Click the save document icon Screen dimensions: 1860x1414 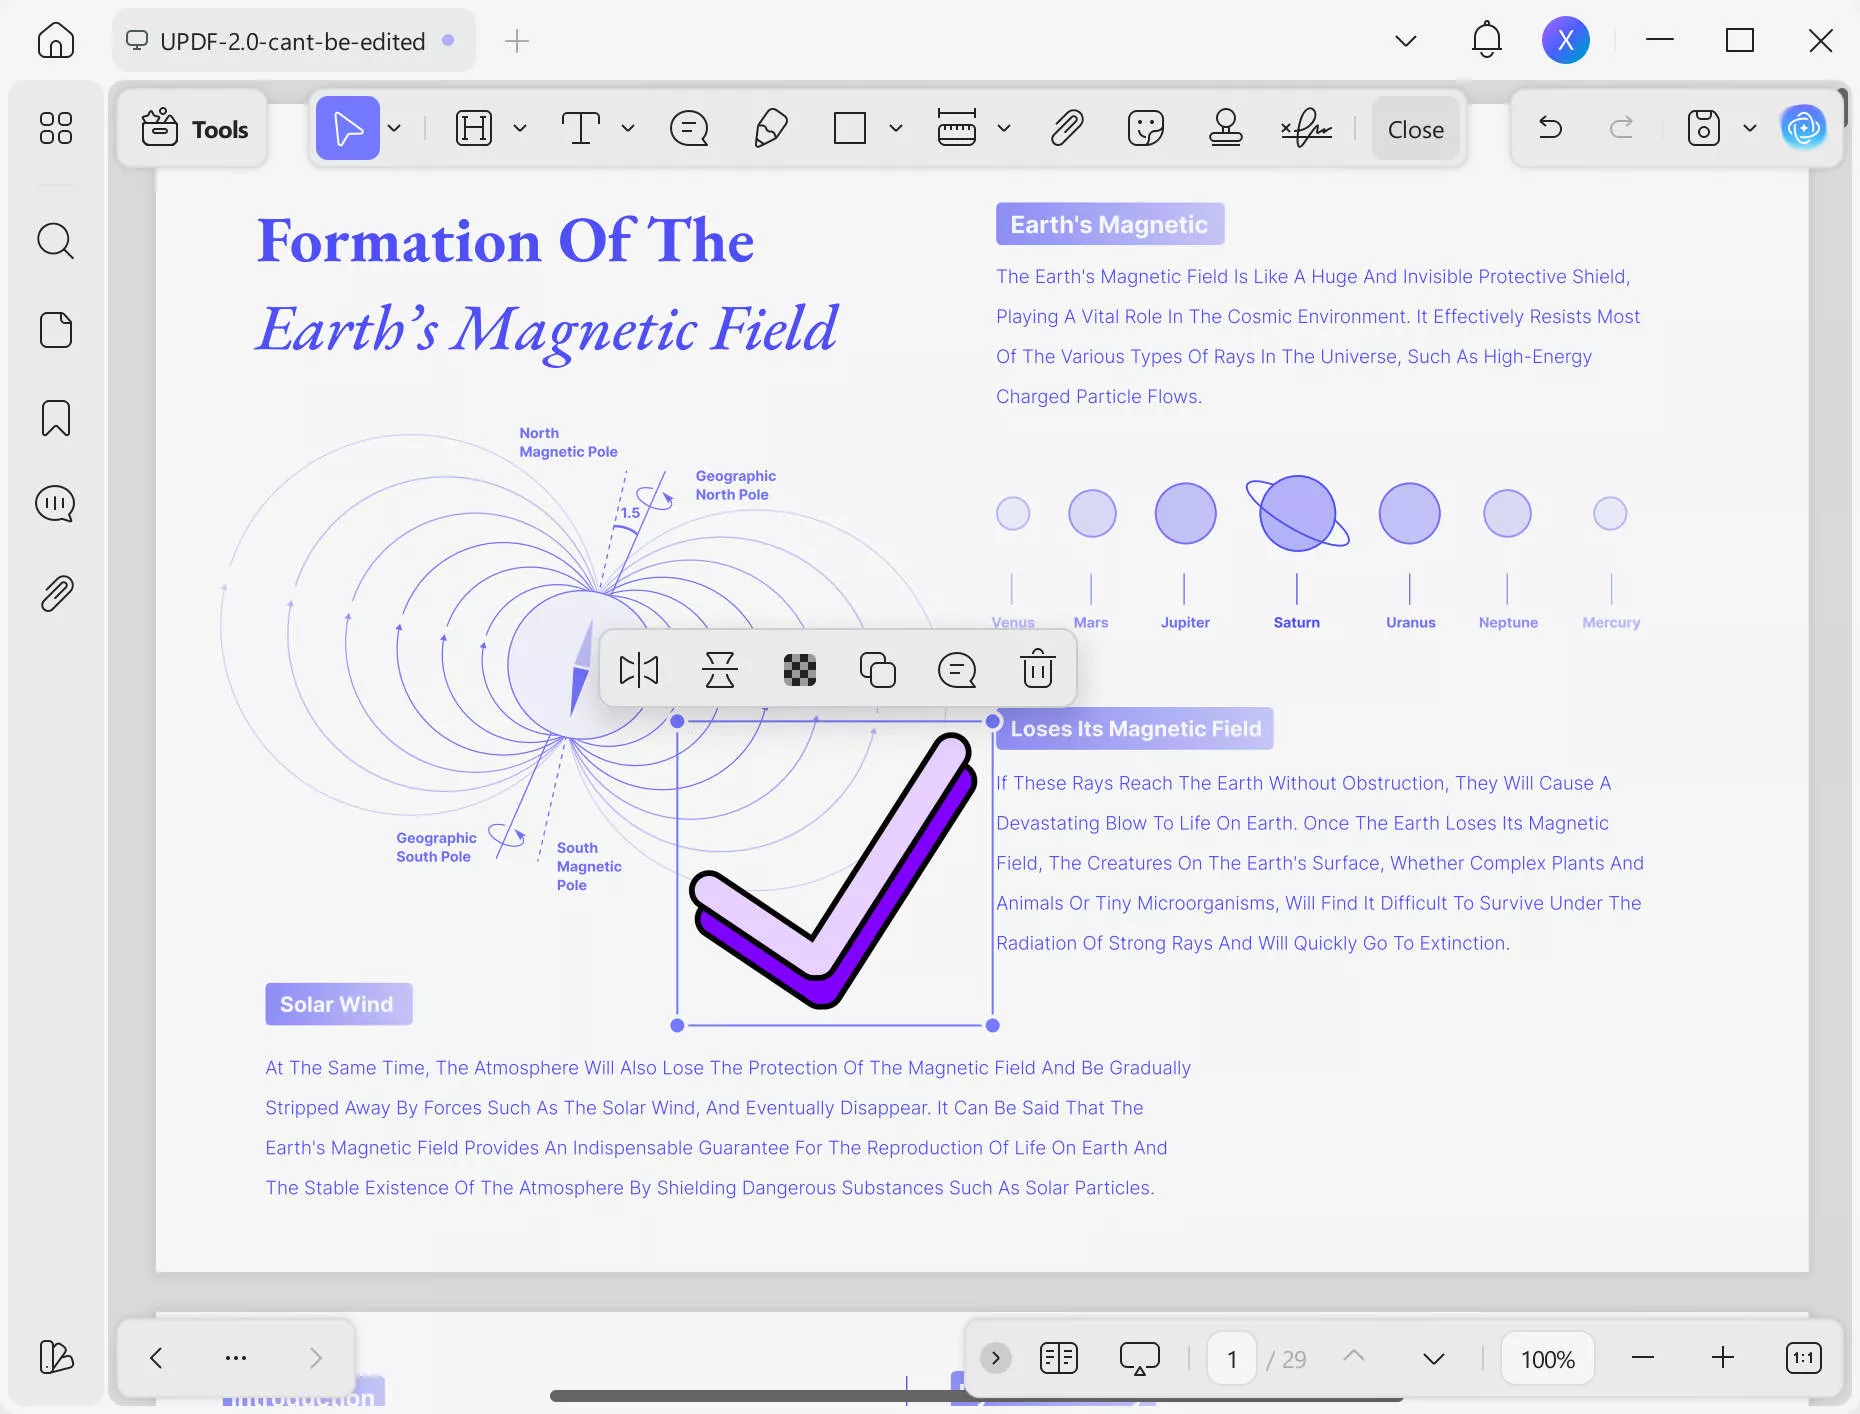point(1704,128)
